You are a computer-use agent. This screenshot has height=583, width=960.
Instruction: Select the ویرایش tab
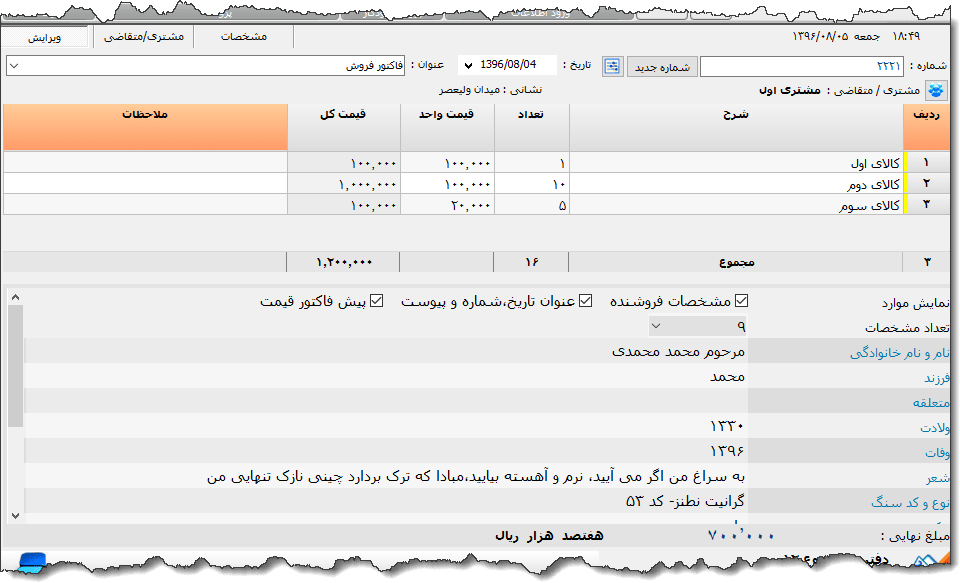point(46,36)
